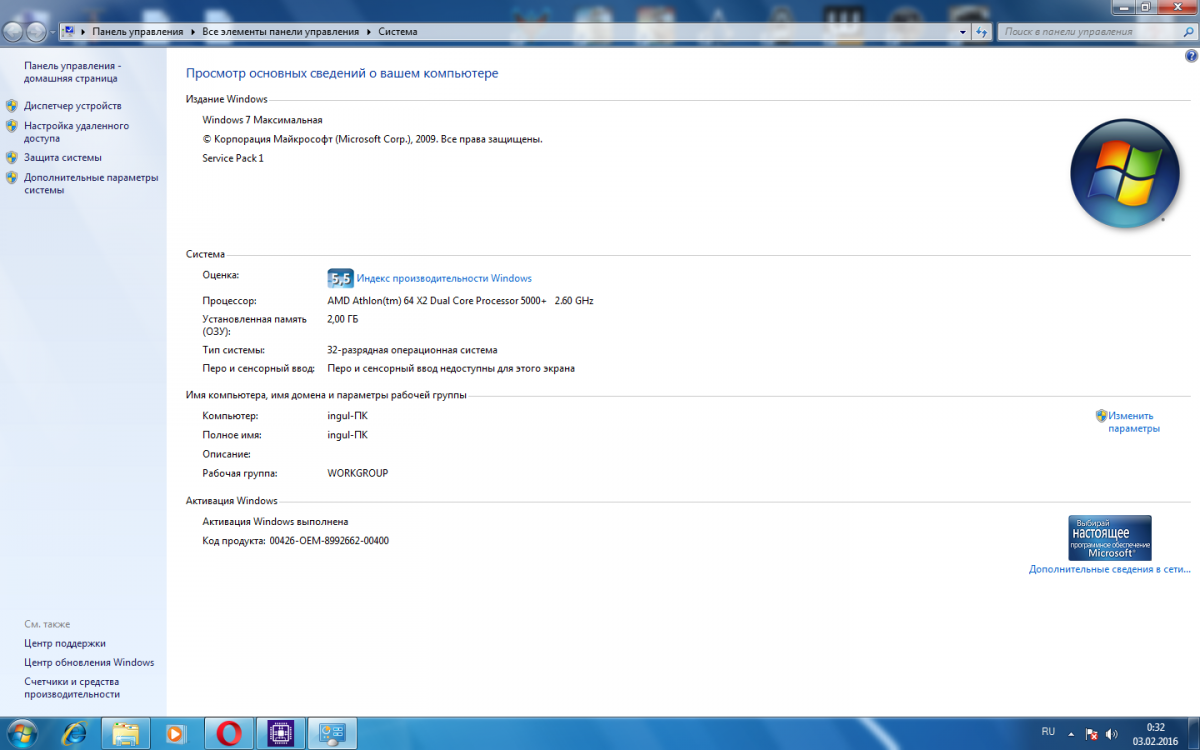Click the RU language indicator

tap(1048, 732)
